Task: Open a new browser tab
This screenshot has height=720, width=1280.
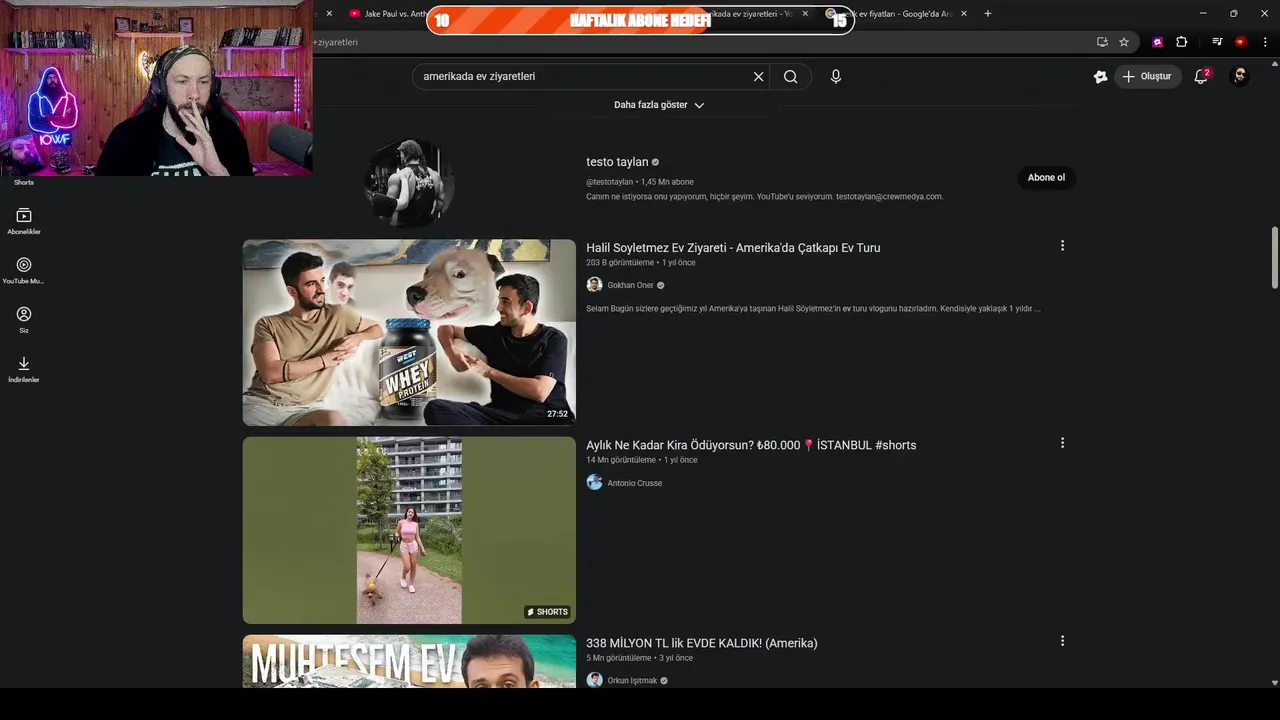Action: (988, 14)
